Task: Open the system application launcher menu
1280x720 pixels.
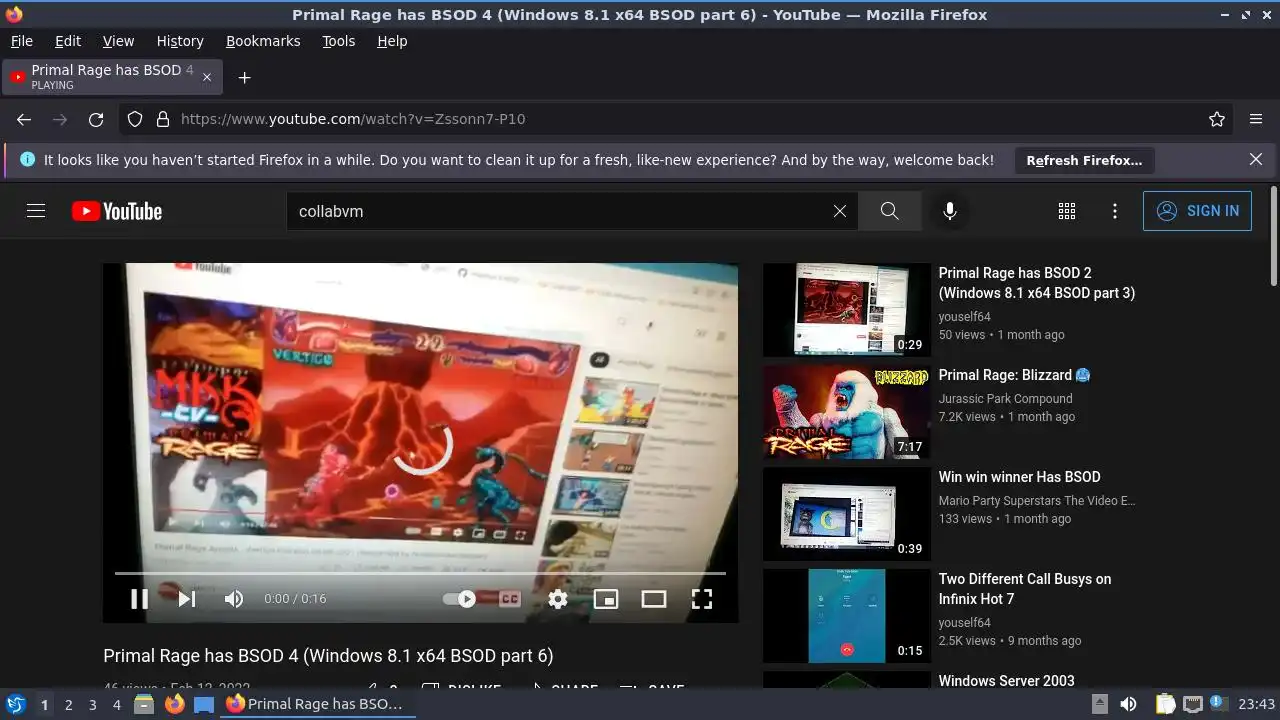Action: (15, 704)
